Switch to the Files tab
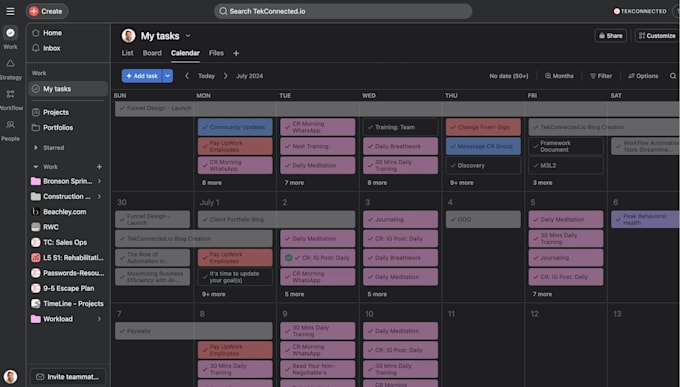This screenshot has height=387, width=680. [216, 53]
